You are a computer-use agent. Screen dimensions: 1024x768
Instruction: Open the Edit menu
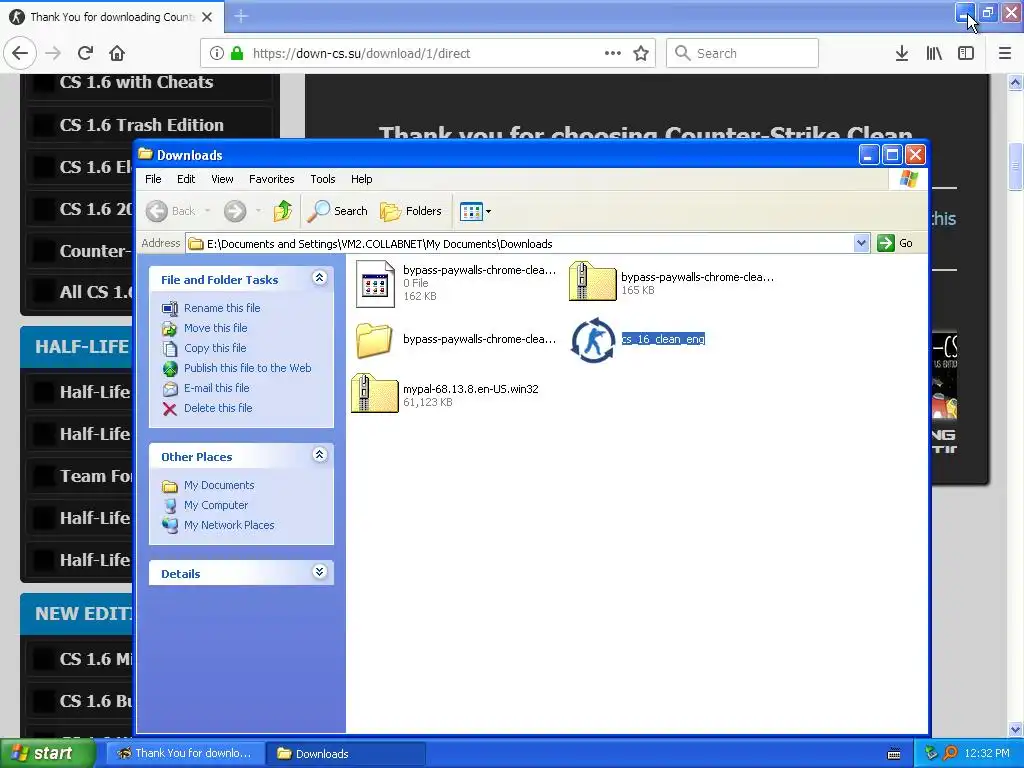click(186, 179)
